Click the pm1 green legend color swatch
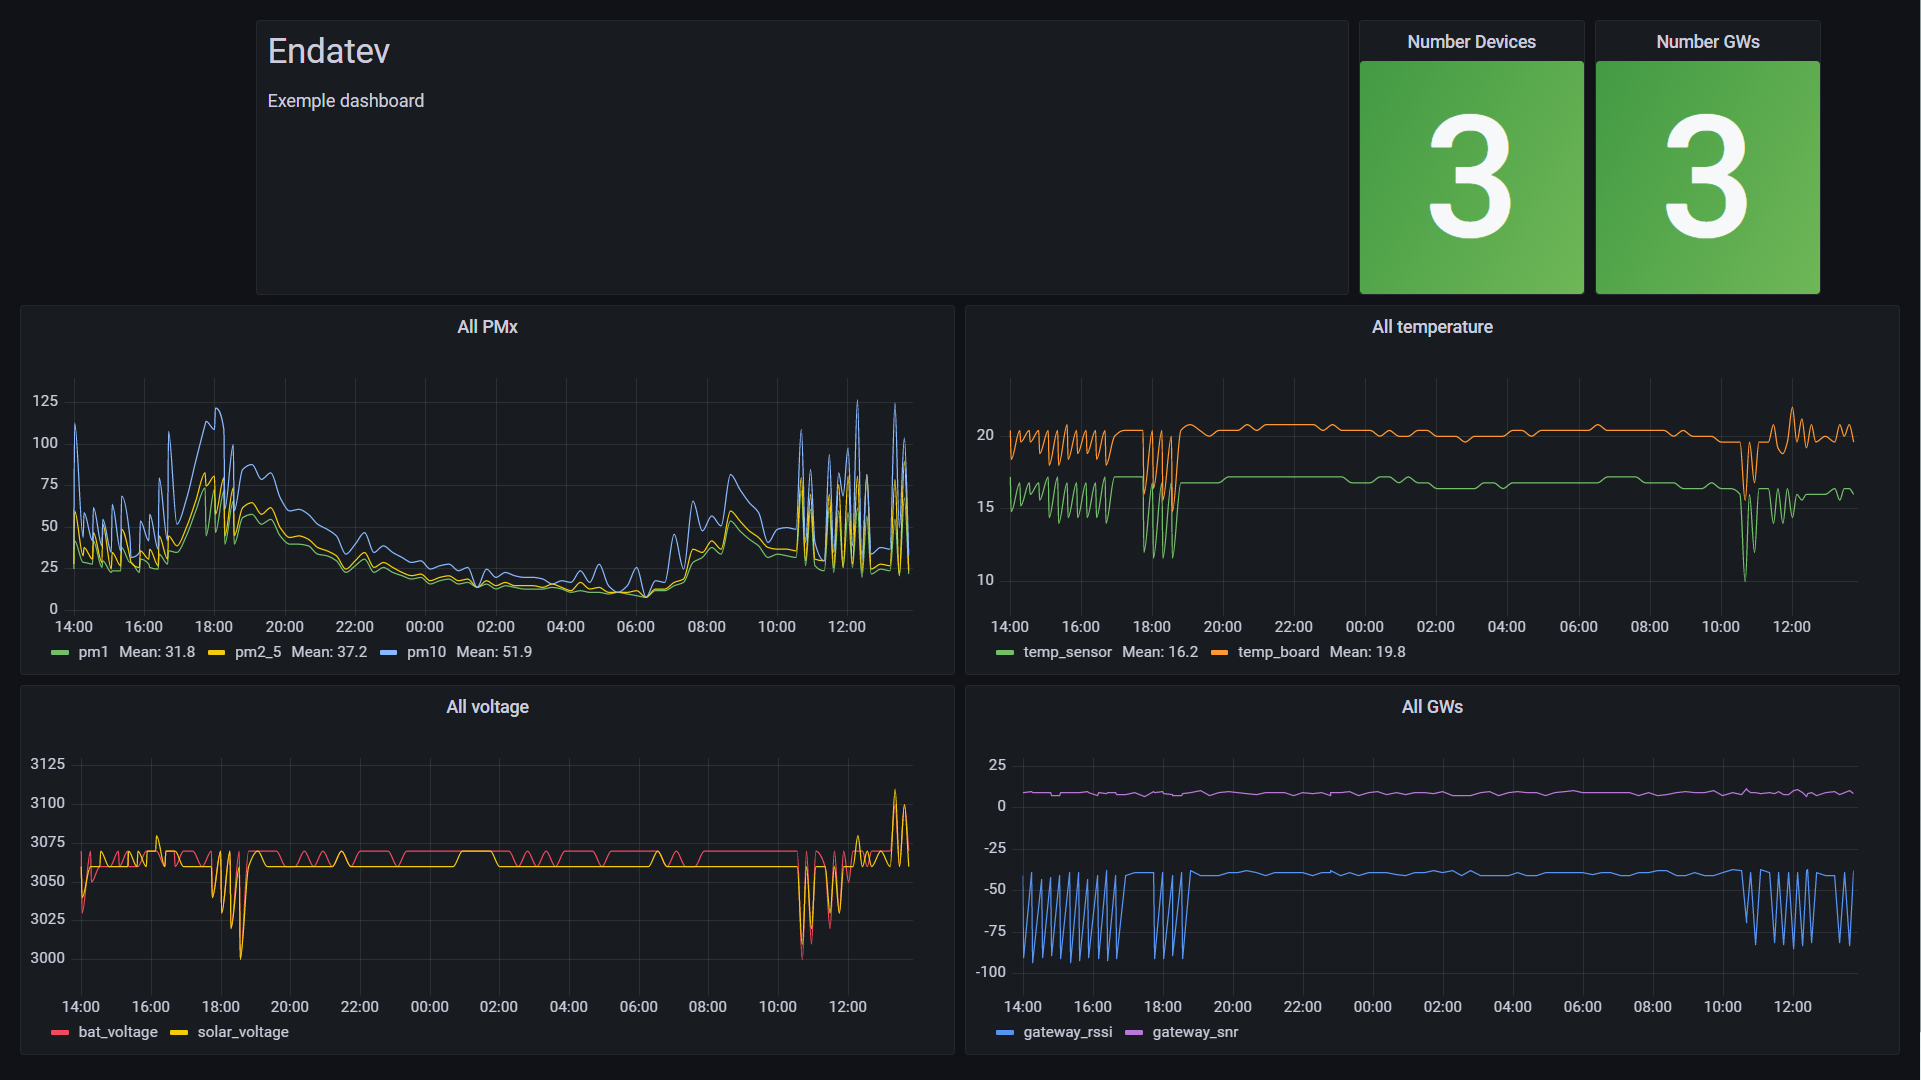This screenshot has width=1921, height=1080. [x=60, y=653]
